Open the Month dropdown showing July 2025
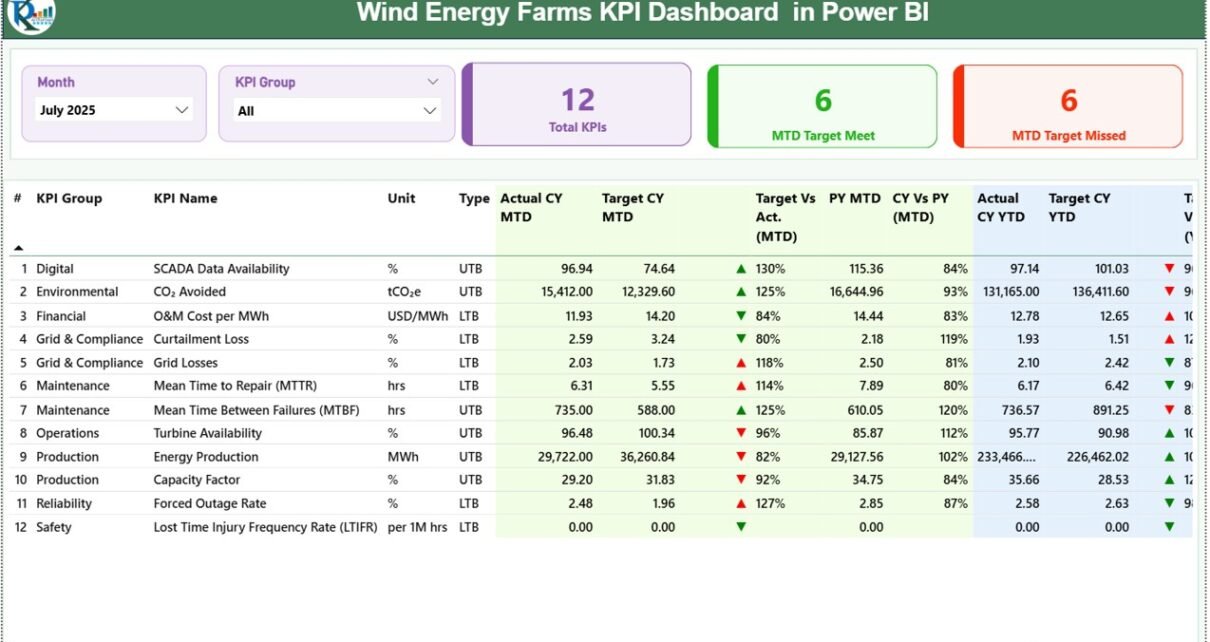1210x642 pixels. pos(182,110)
